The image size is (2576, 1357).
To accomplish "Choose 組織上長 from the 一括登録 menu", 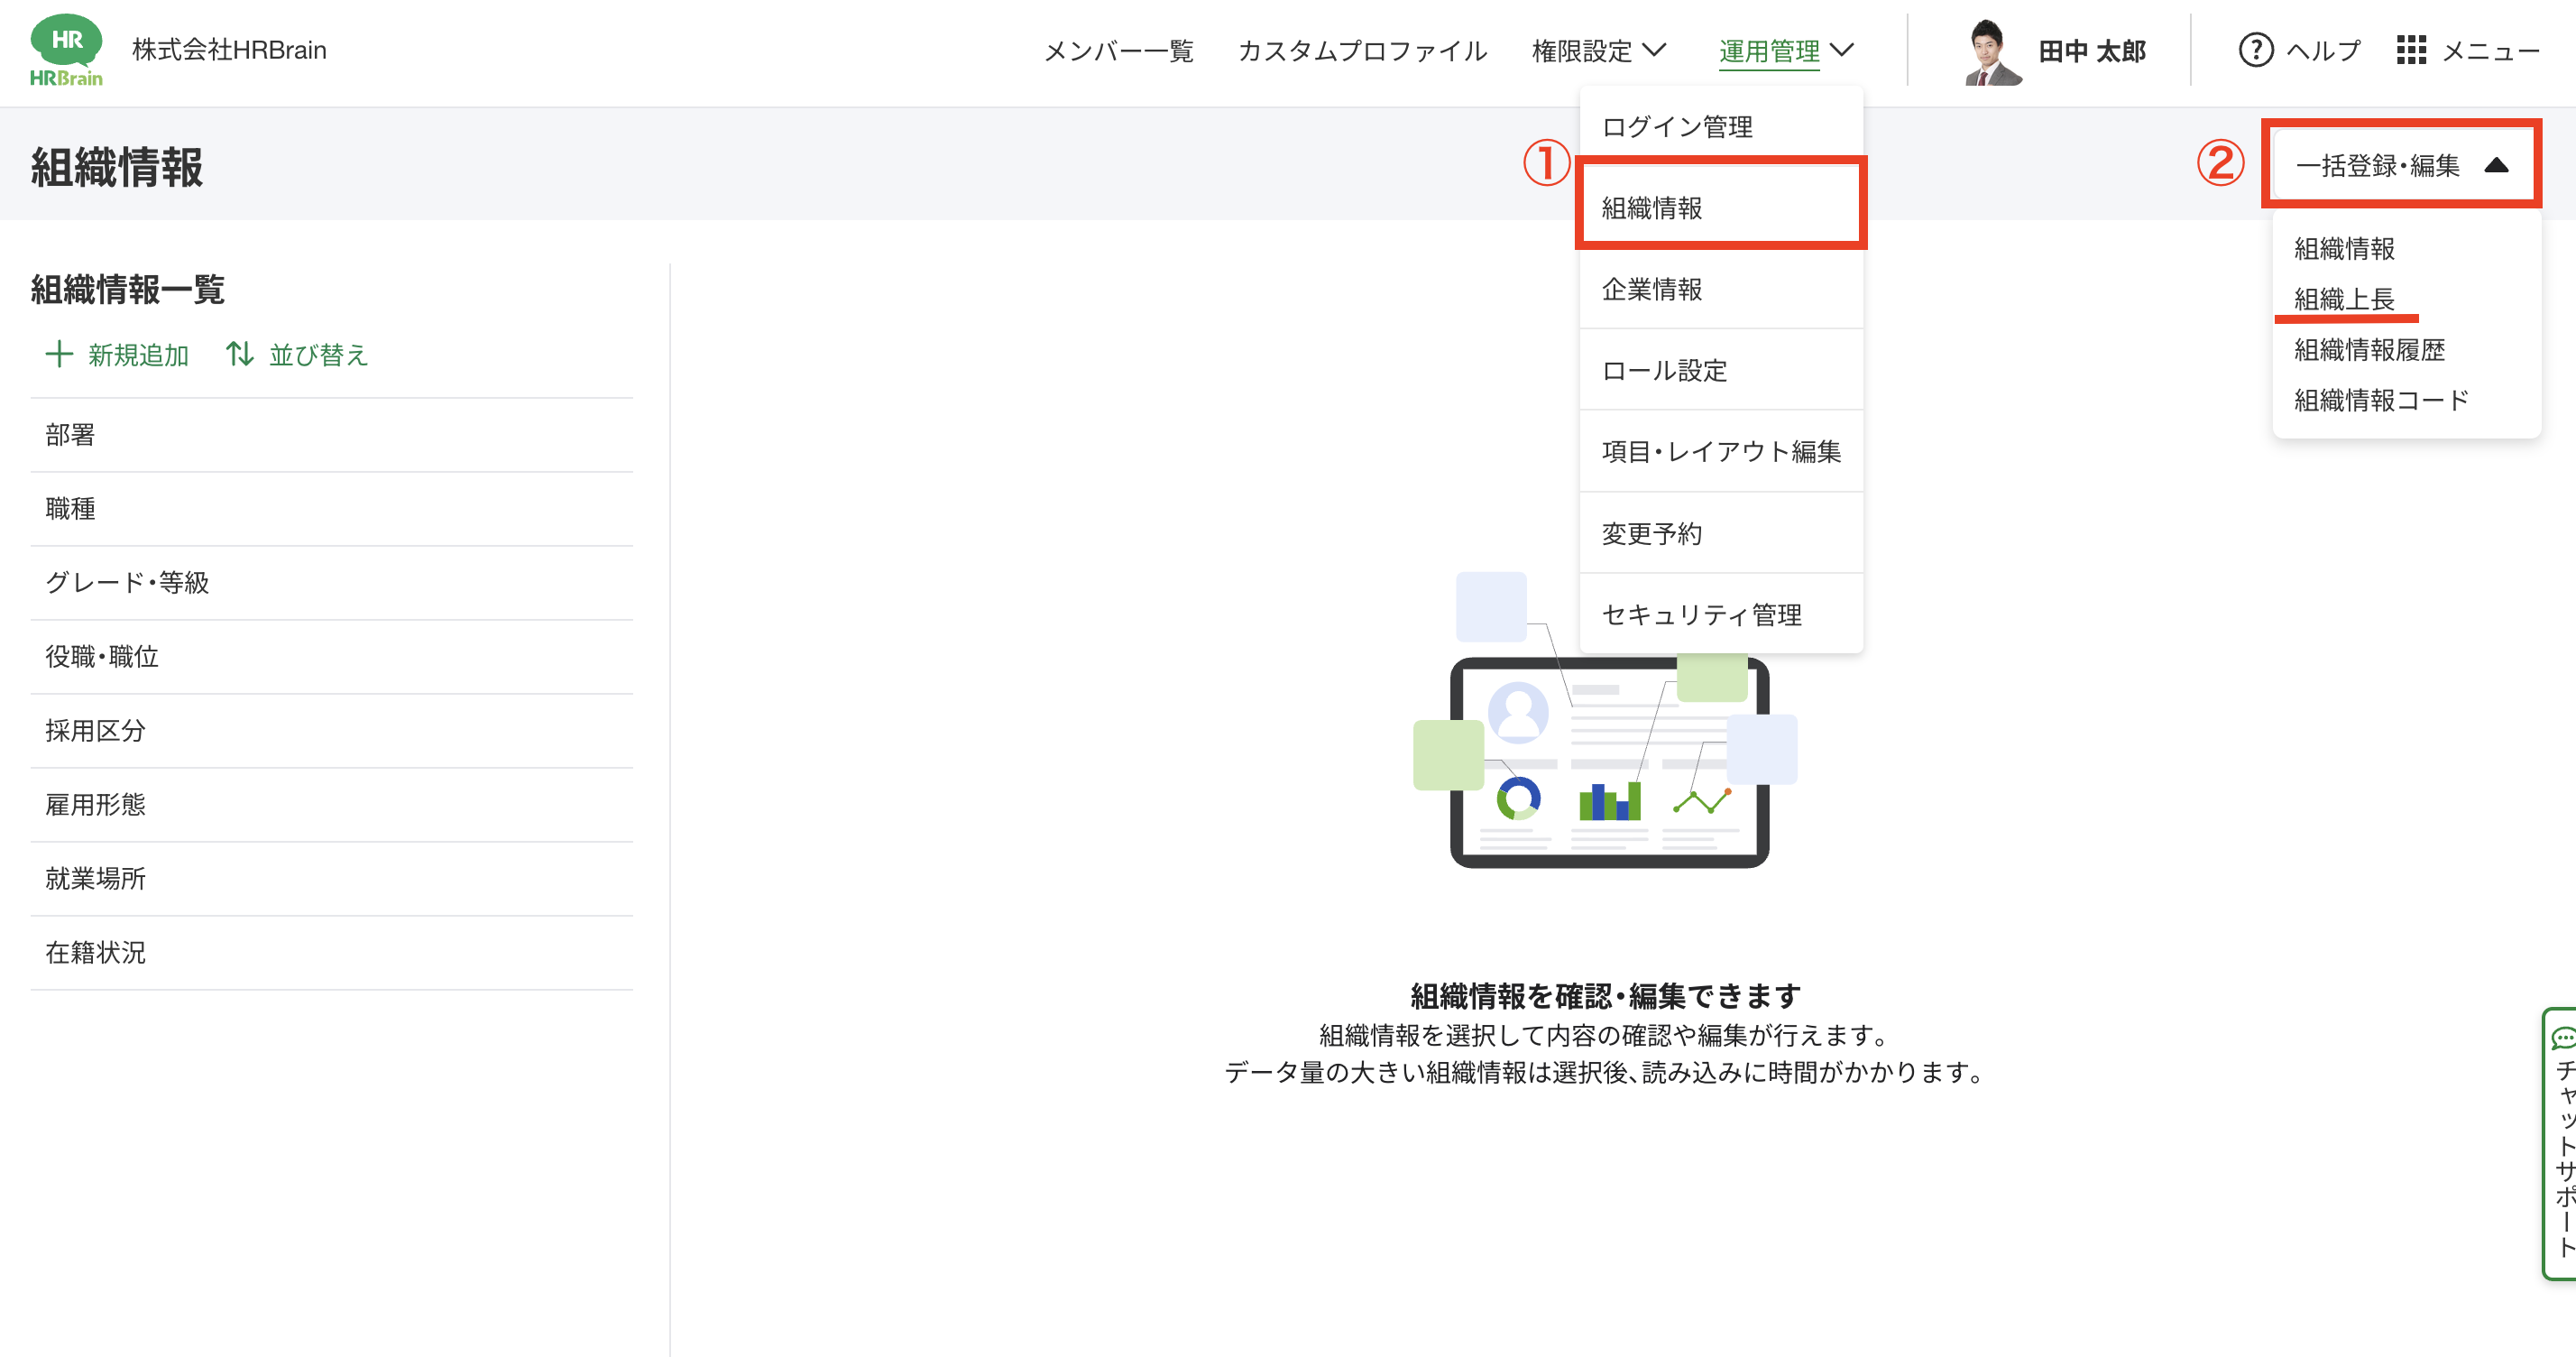I will [2343, 299].
